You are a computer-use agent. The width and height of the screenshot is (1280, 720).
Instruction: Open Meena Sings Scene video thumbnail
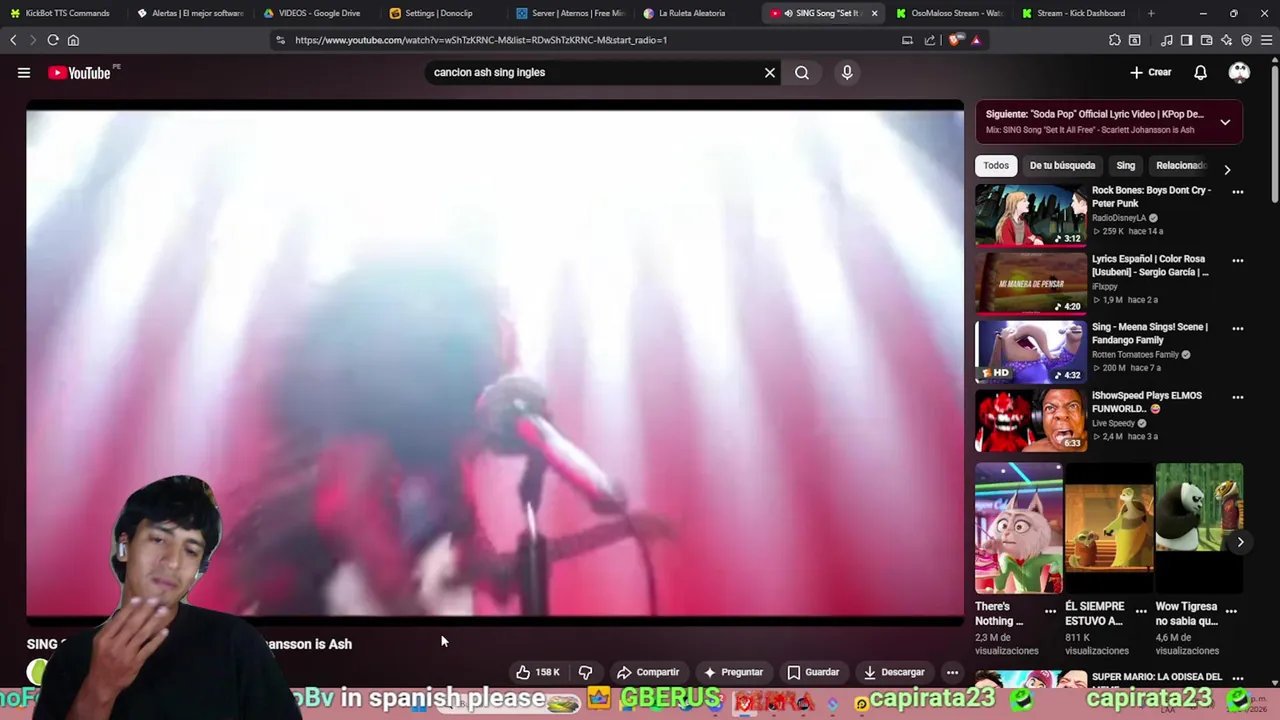(1031, 352)
